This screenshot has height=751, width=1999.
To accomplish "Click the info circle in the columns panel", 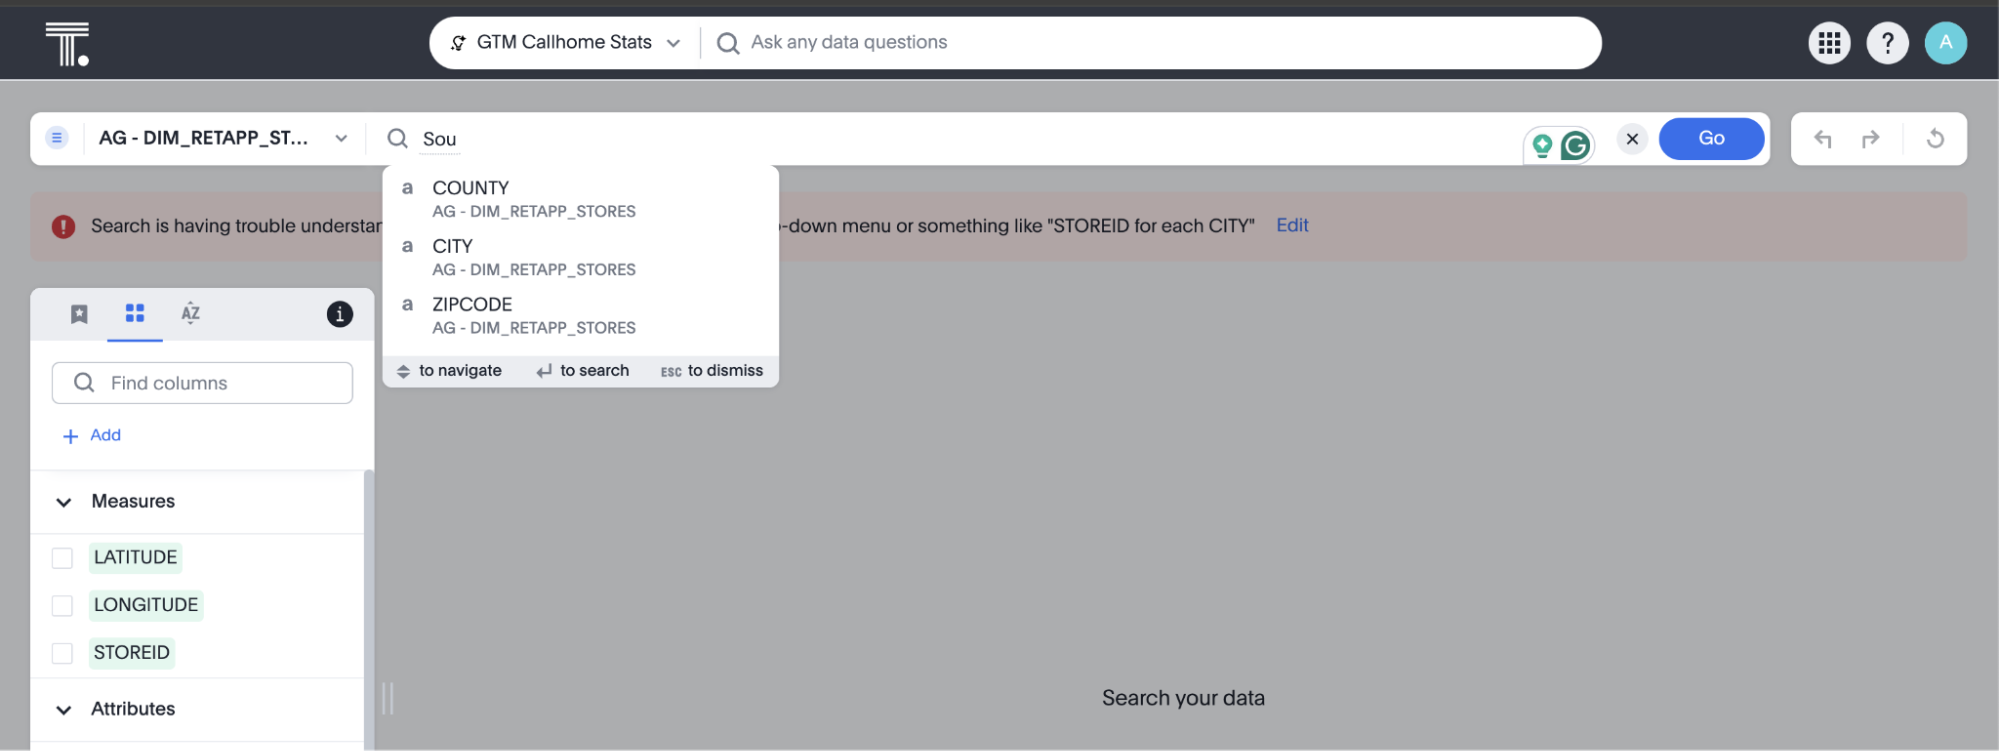I will (339, 313).
